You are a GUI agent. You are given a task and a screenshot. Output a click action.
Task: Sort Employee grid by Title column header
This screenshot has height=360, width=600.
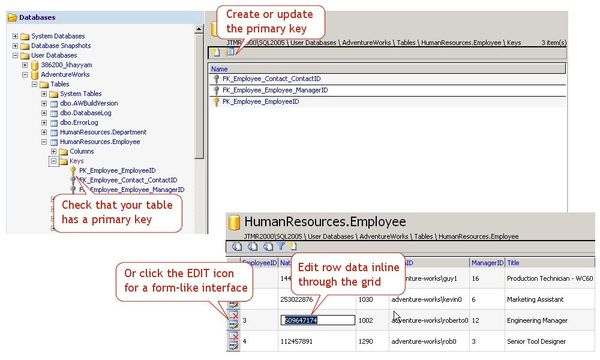(x=550, y=263)
